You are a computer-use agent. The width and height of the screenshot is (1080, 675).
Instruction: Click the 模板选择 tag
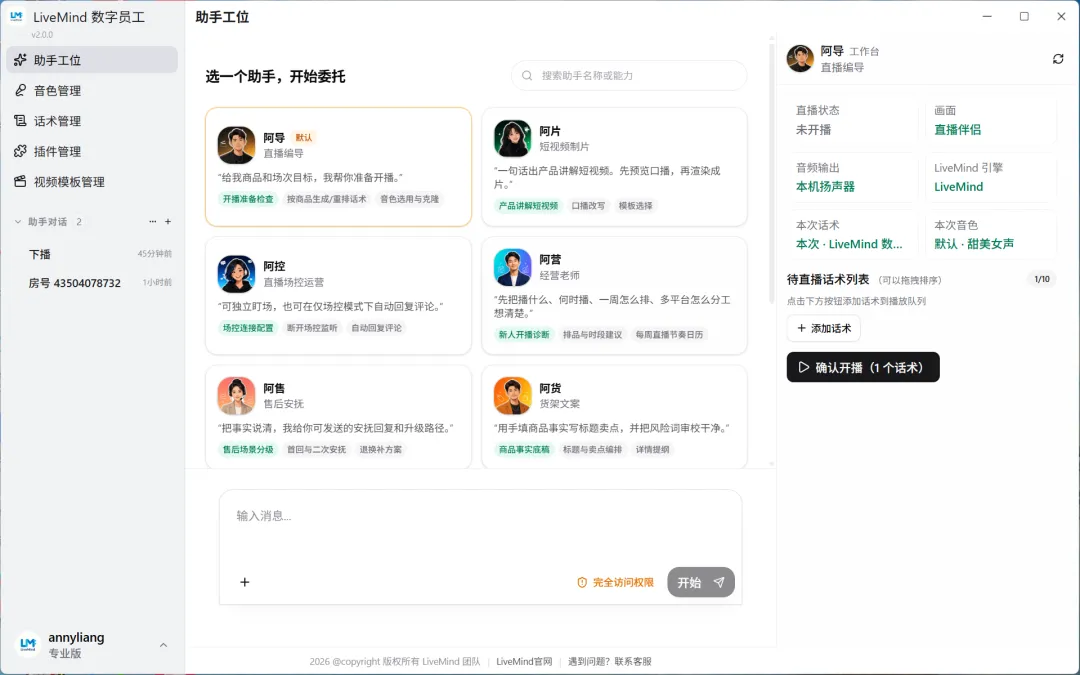[635, 205]
